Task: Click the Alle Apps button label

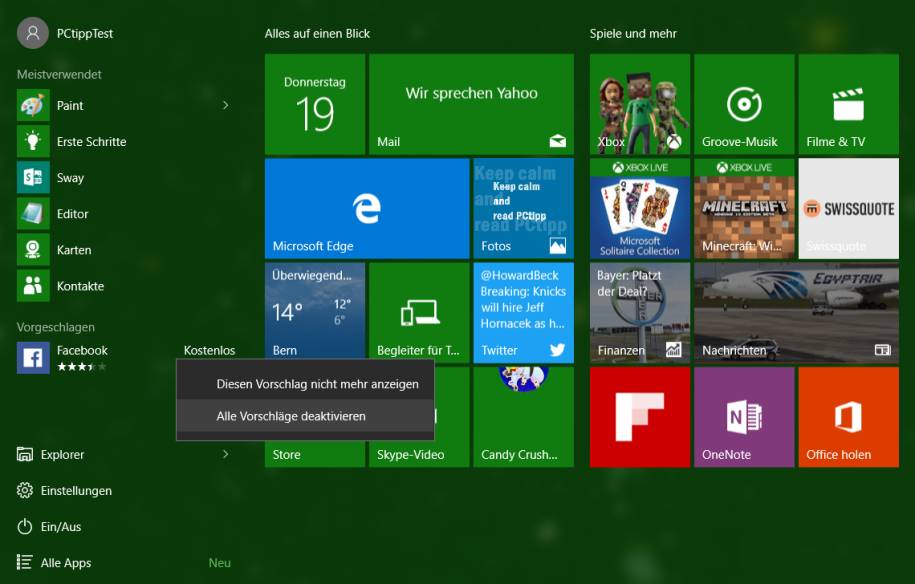Action: 66,563
